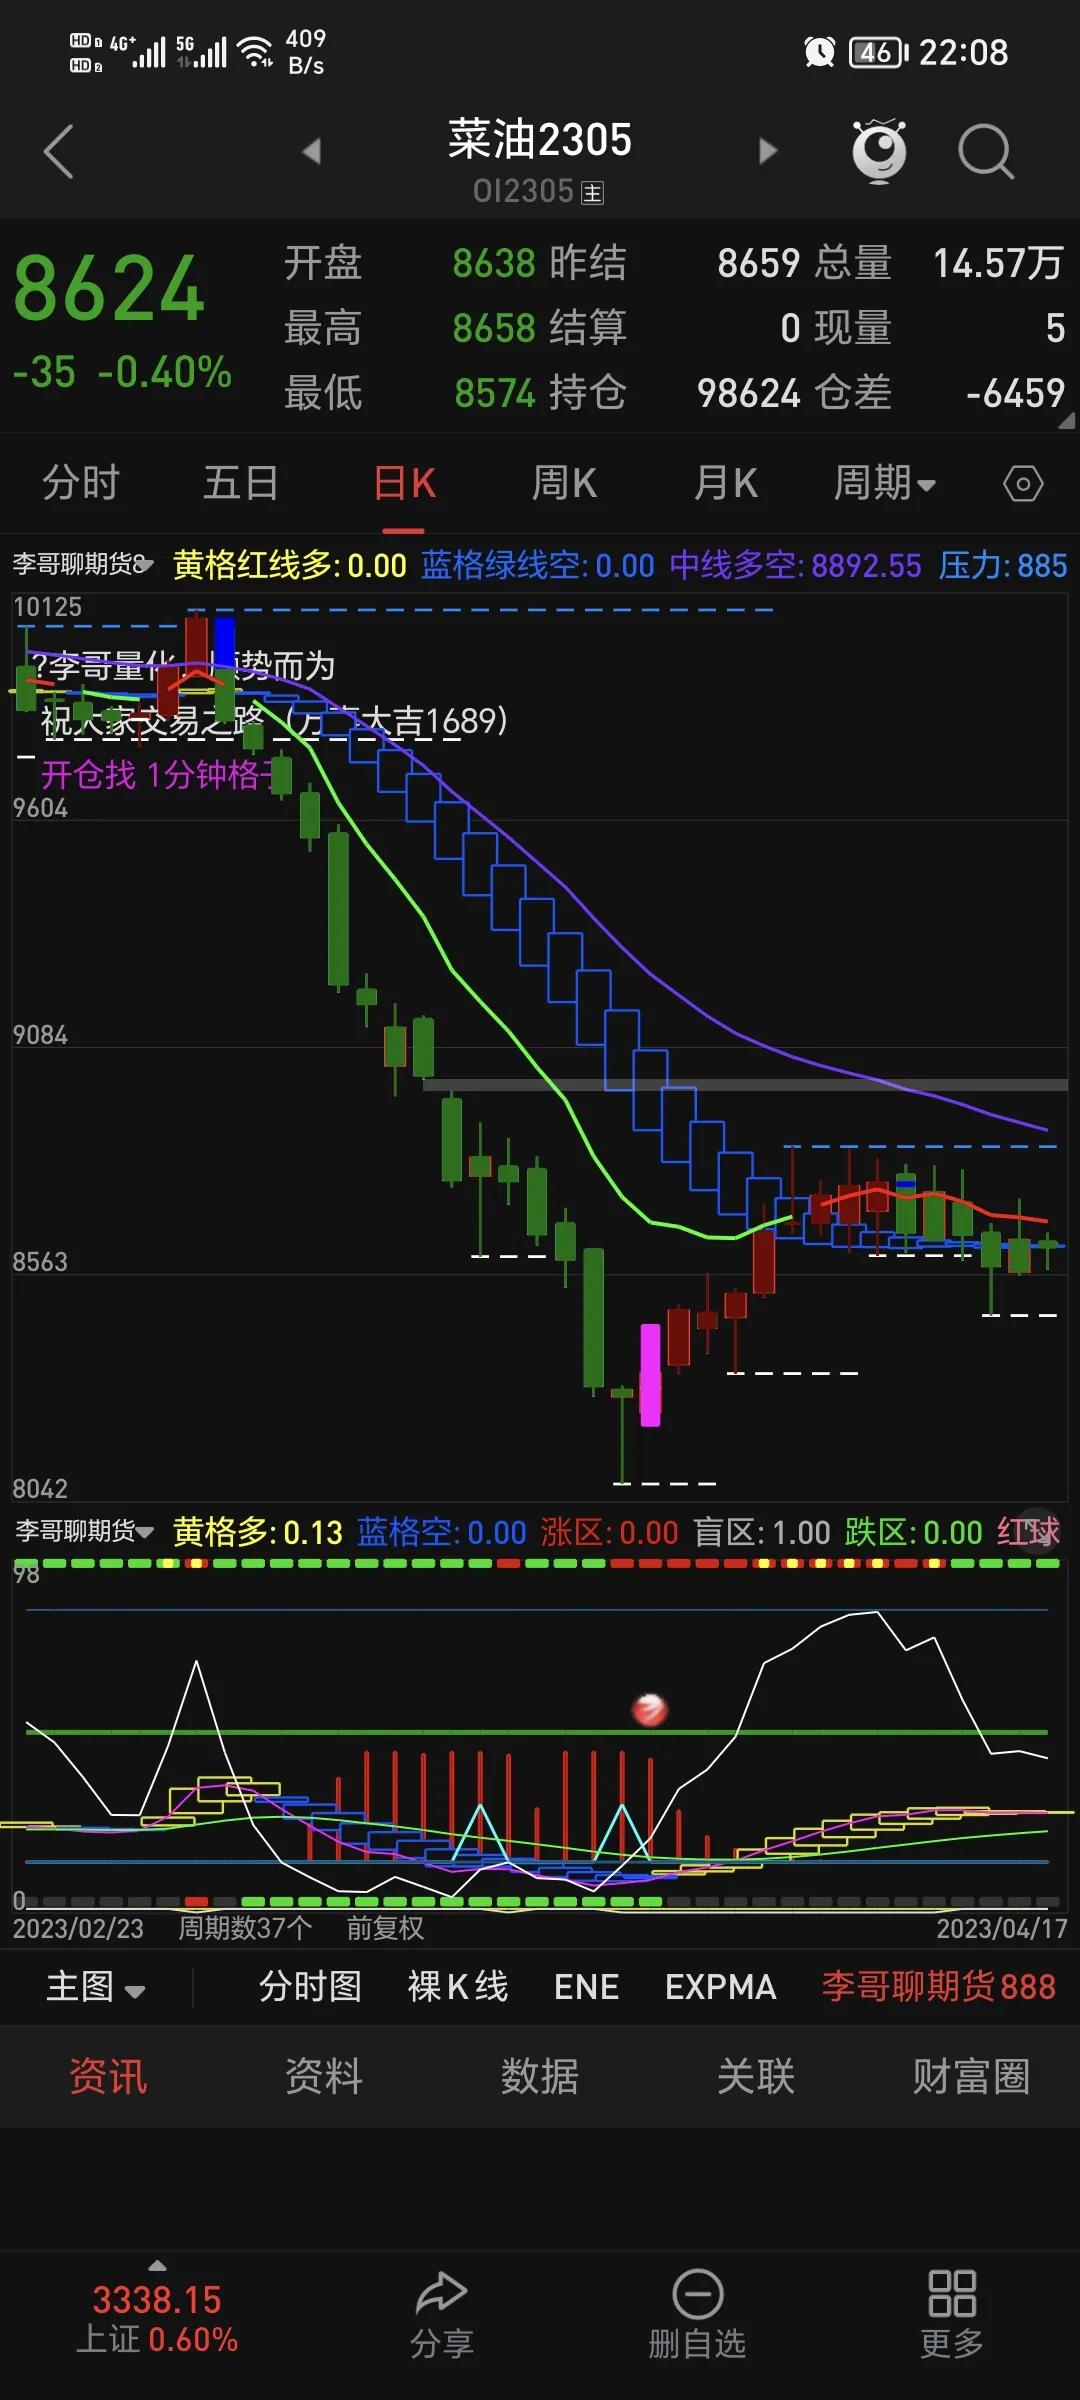Tap the 2023/04/17 end date label
The width and height of the screenshot is (1080, 2400).
tap(1002, 1928)
